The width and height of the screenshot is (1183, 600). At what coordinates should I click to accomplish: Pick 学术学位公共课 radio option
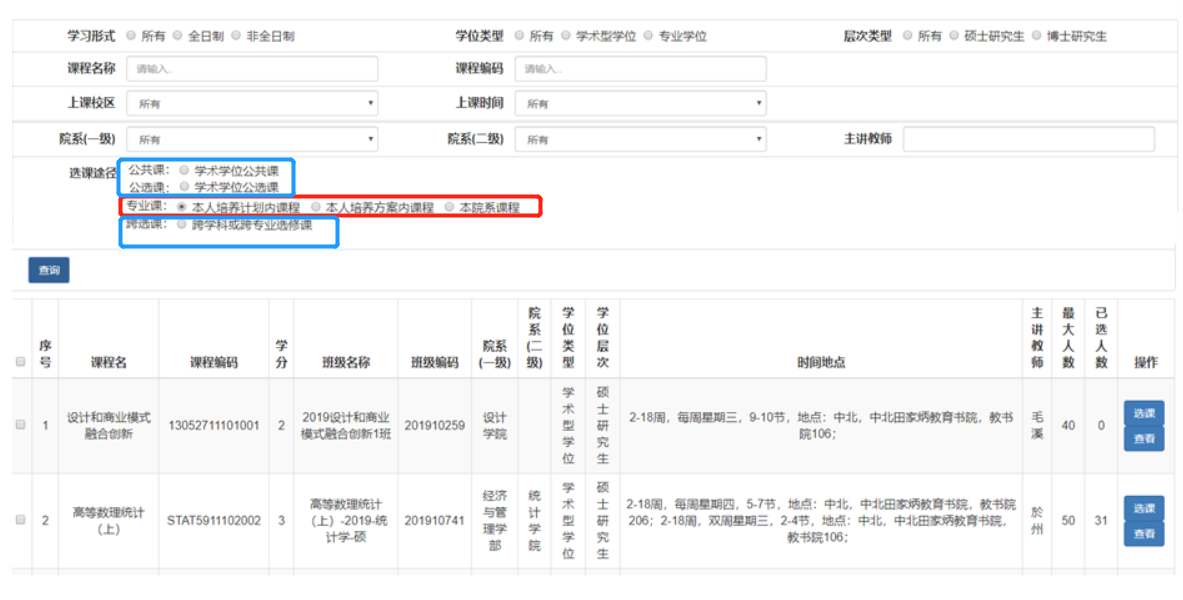tap(184, 171)
